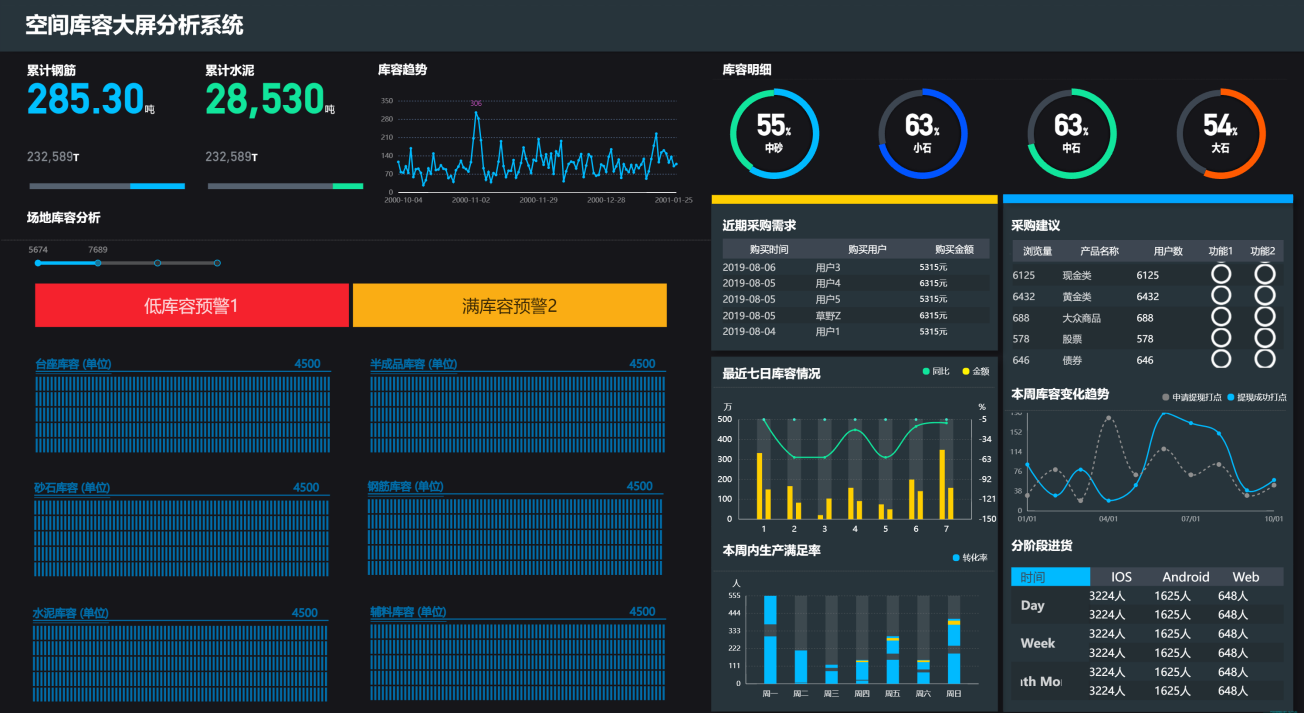The width and height of the screenshot is (1304, 713).
Task: Switch to the IOS tab
Action: (x=1121, y=577)
